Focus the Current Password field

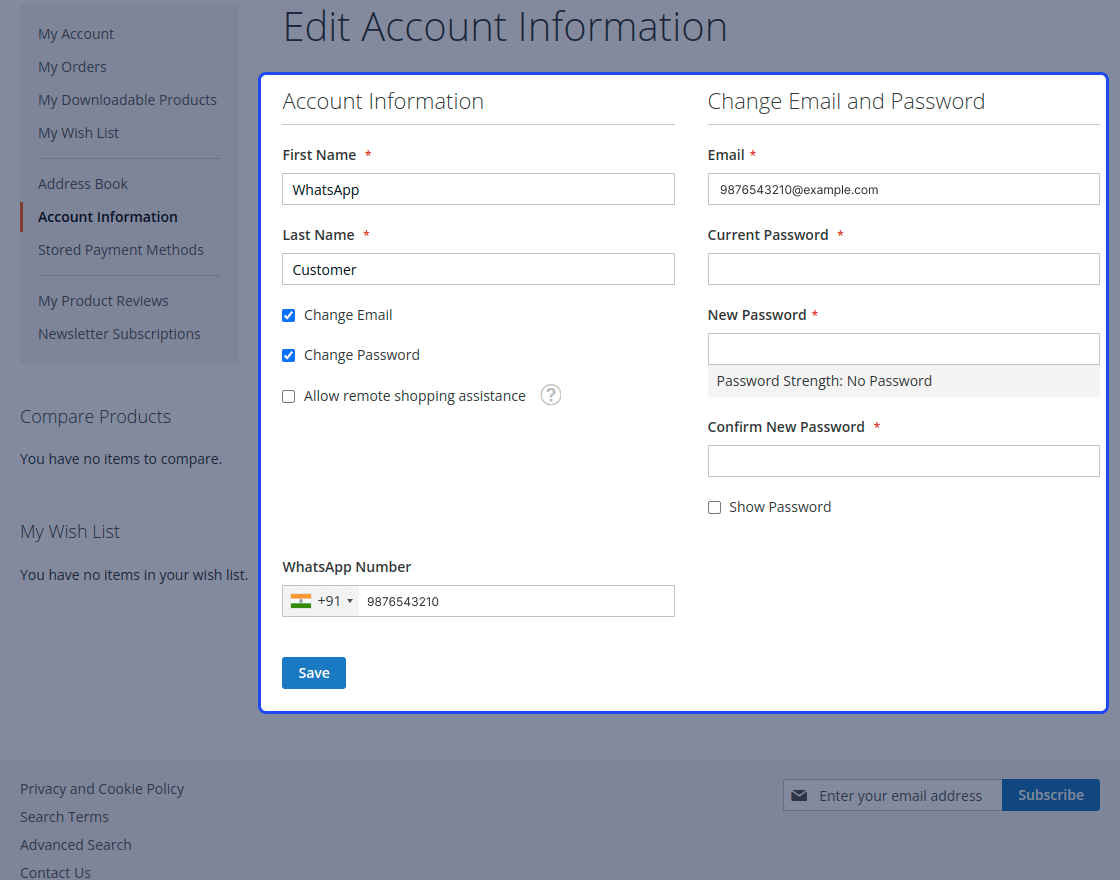tap(904, 269)
